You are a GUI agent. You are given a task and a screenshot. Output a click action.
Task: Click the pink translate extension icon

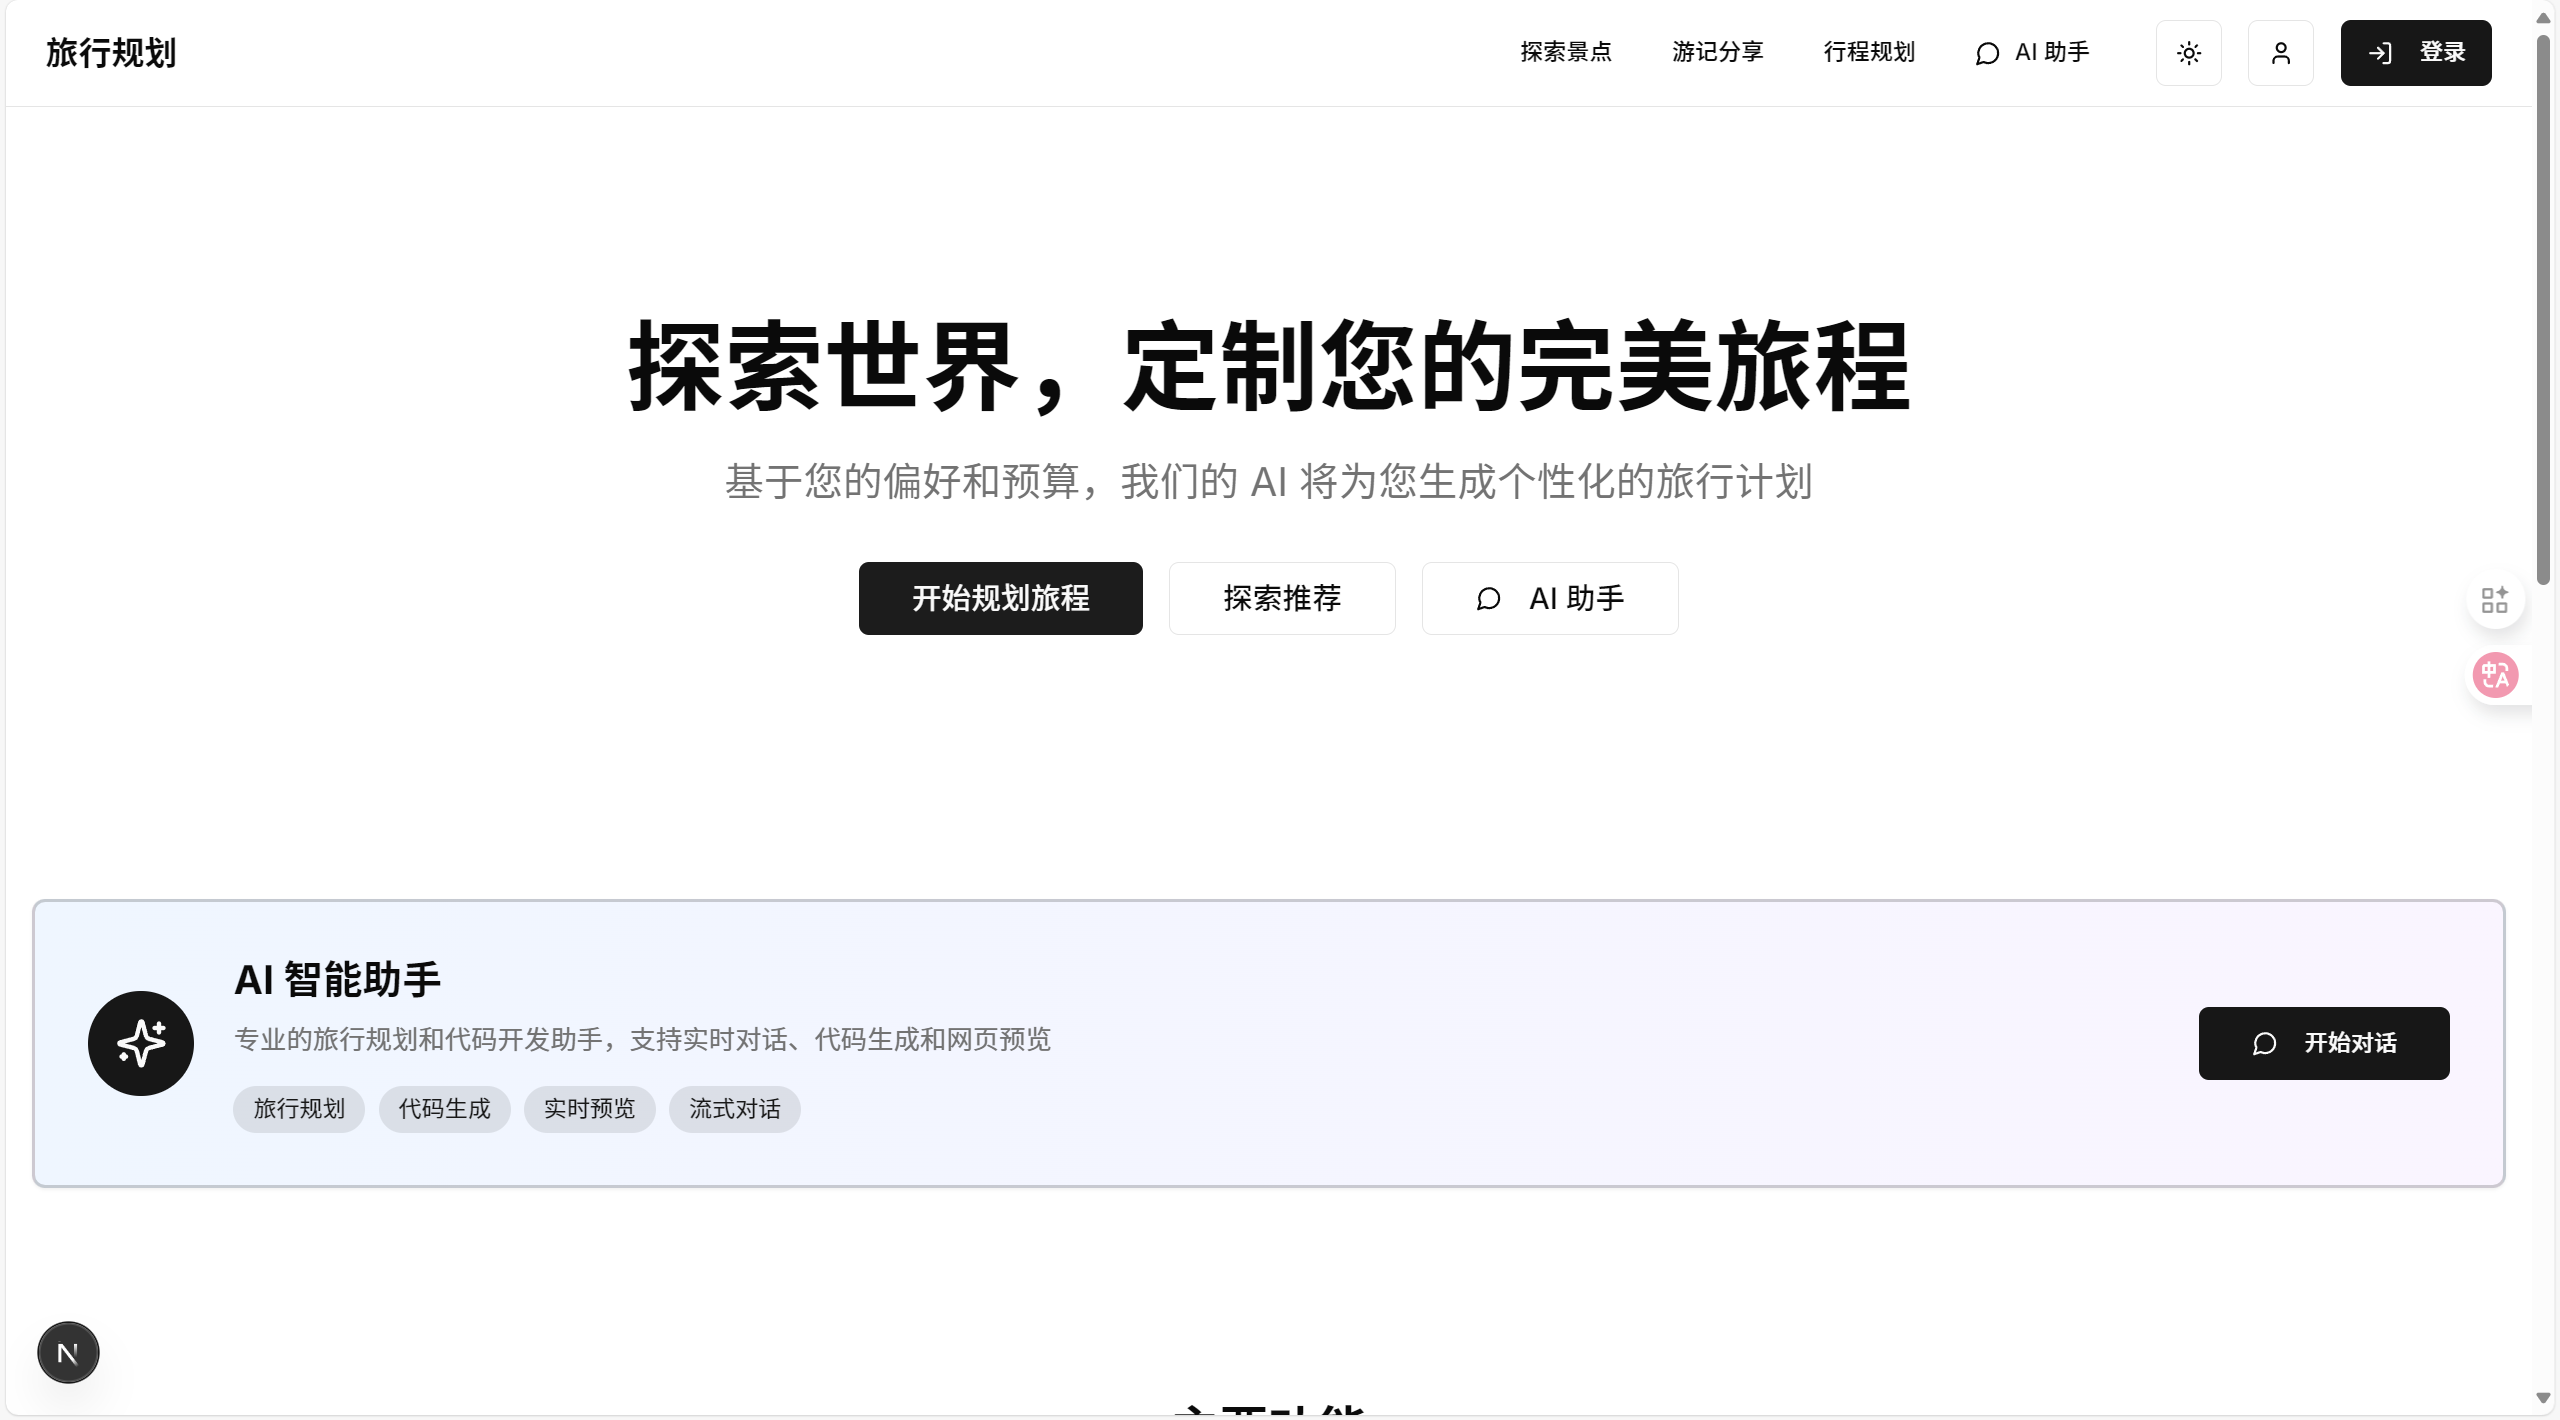pyautogui.click(x=2494, y=675)
